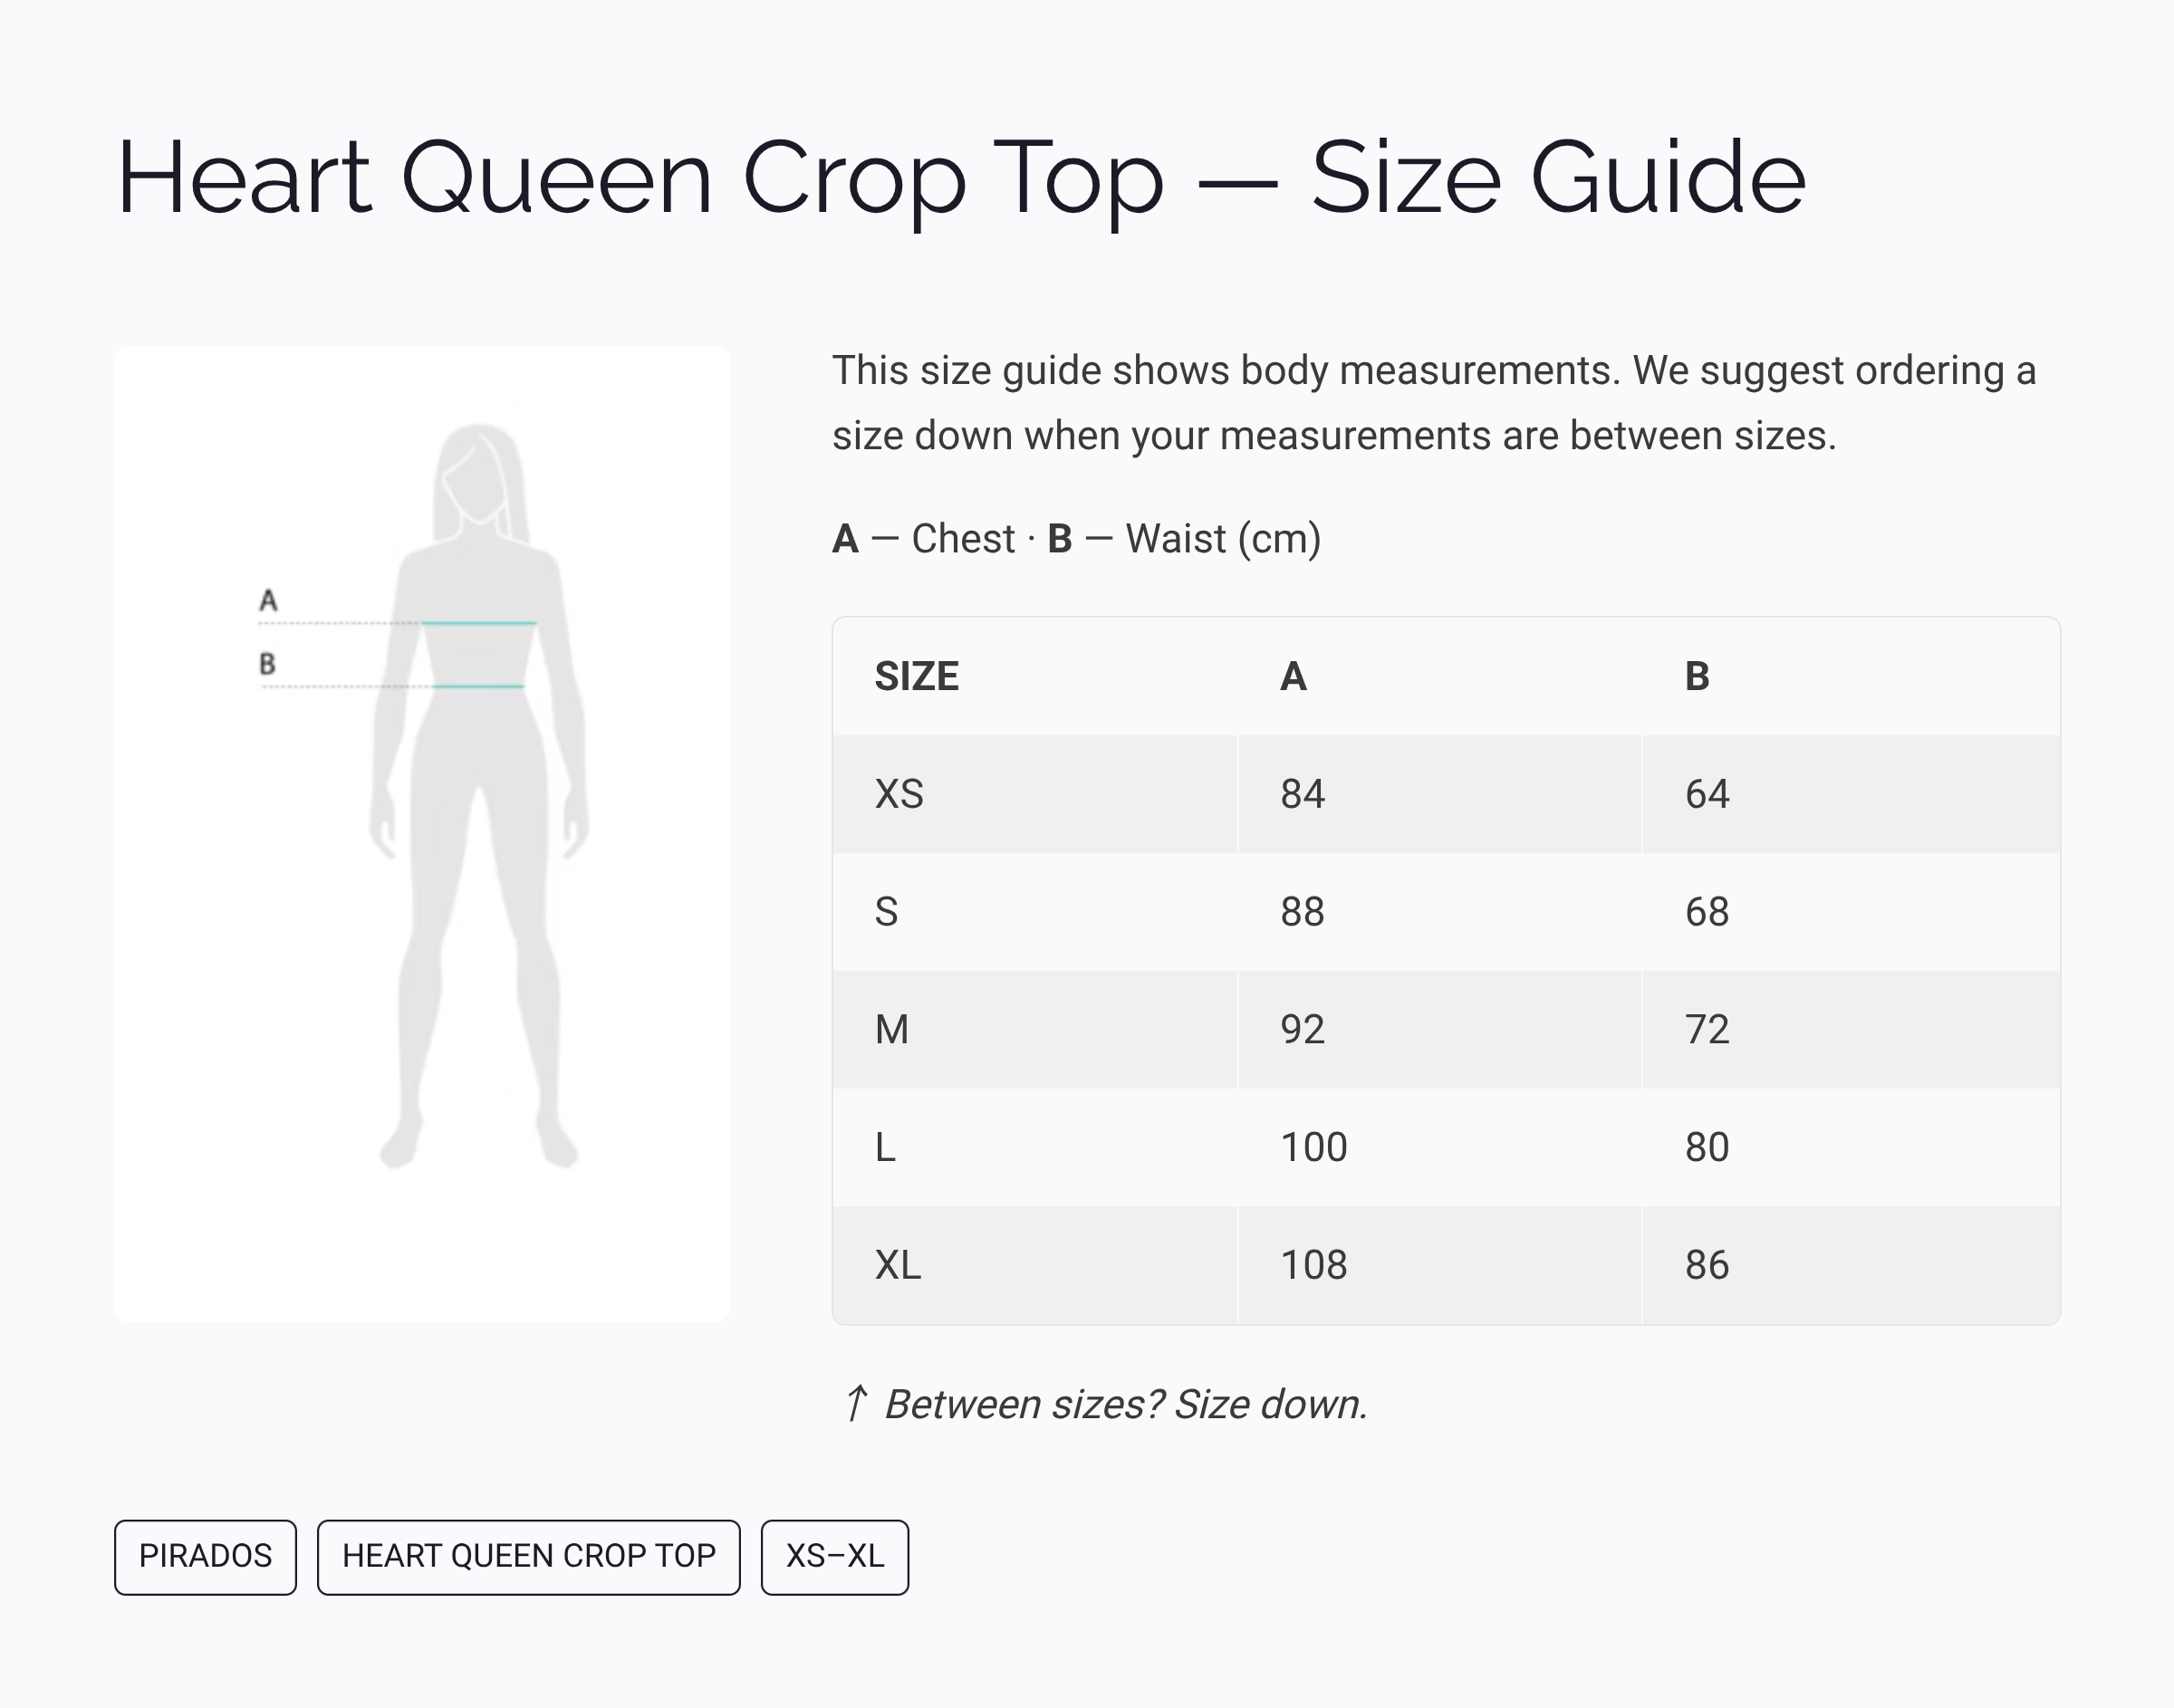Click the chest value 88 for size S
Image resolution: width=2174 pixels, height=1708 pixels.
point(1302,912)
